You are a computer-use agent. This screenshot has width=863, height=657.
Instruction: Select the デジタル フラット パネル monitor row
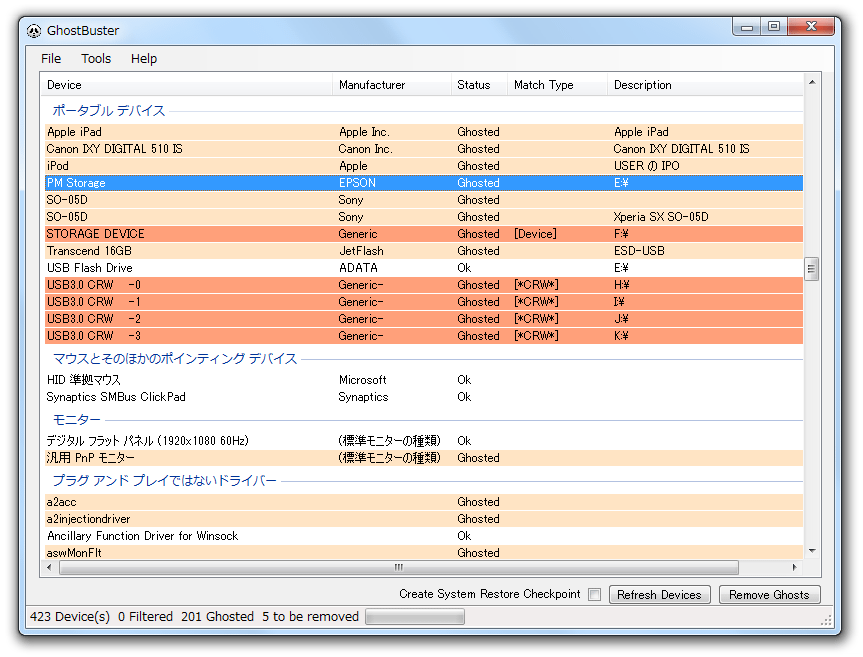(x=423, y=441)
